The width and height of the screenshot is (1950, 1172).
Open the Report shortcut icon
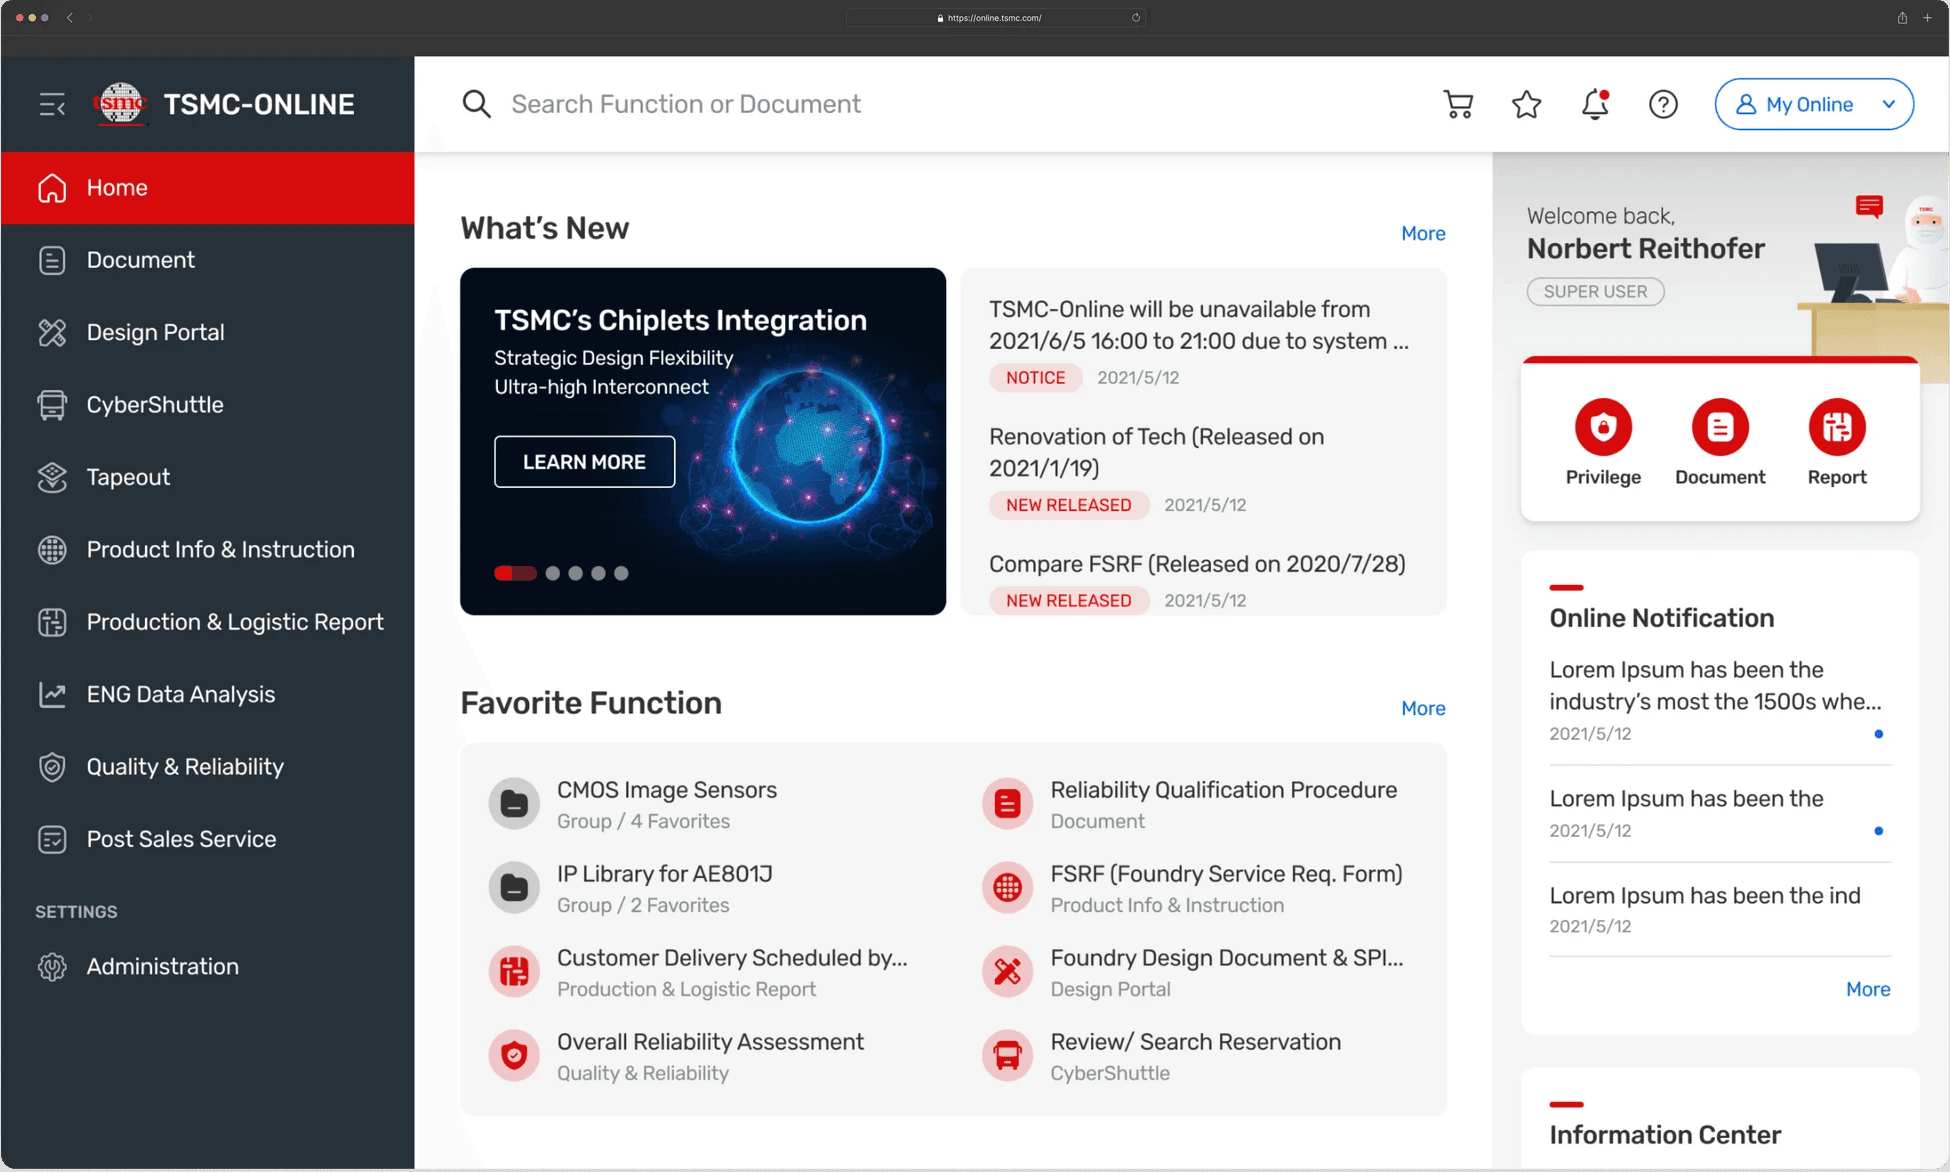coord(1837,427)
